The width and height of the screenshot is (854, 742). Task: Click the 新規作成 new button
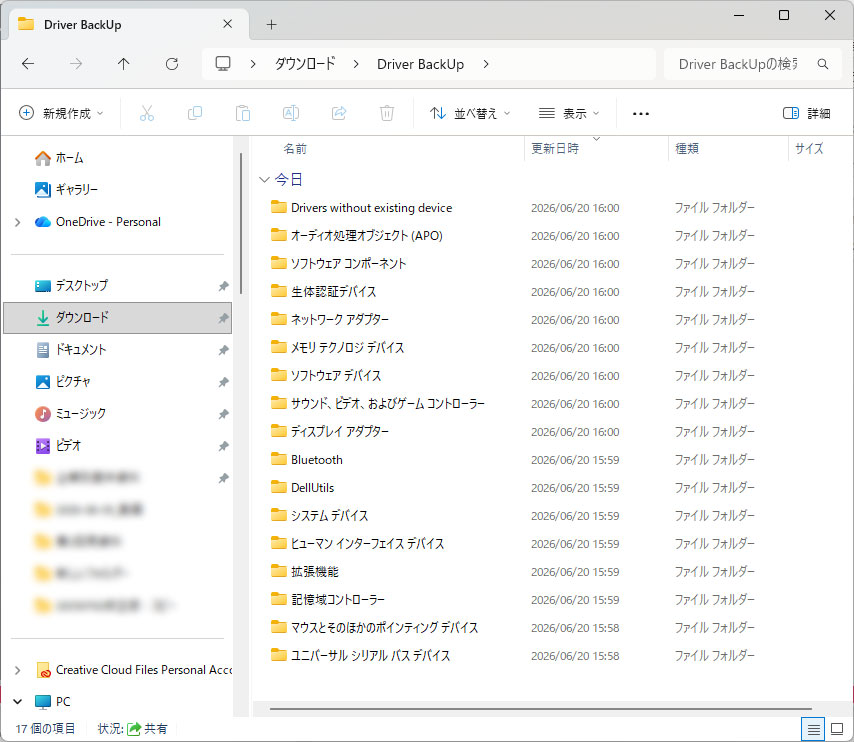(61, 113)
